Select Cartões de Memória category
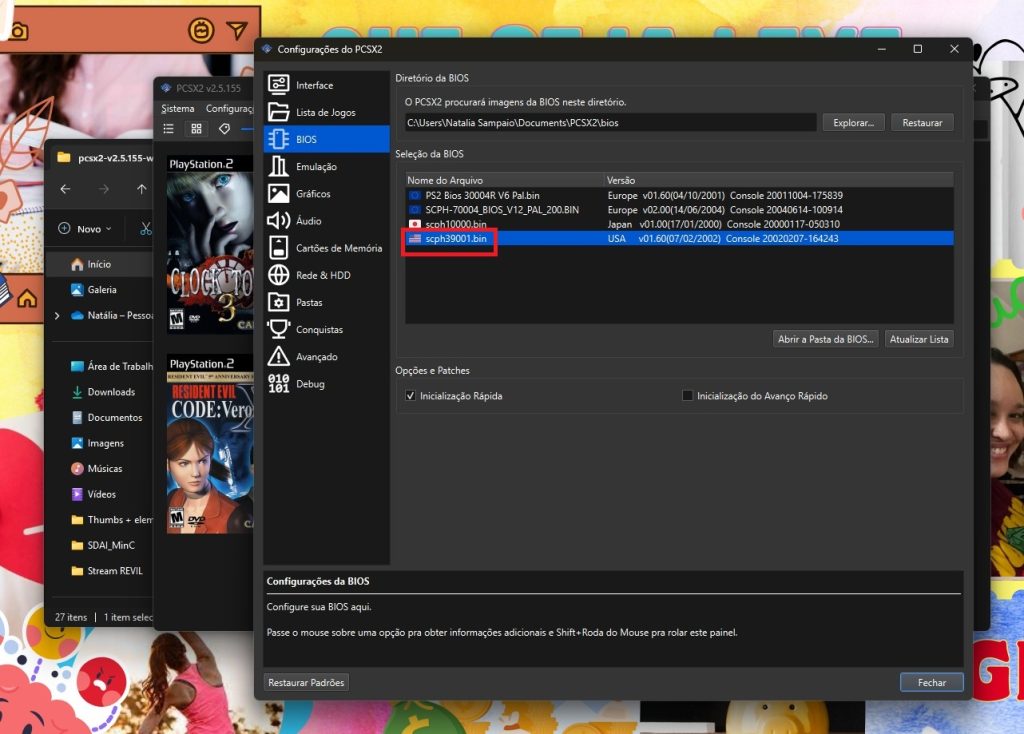Image resolution: width=1024 pixels, height=734 pixels. pyautogui.click(x=338, y=248)
